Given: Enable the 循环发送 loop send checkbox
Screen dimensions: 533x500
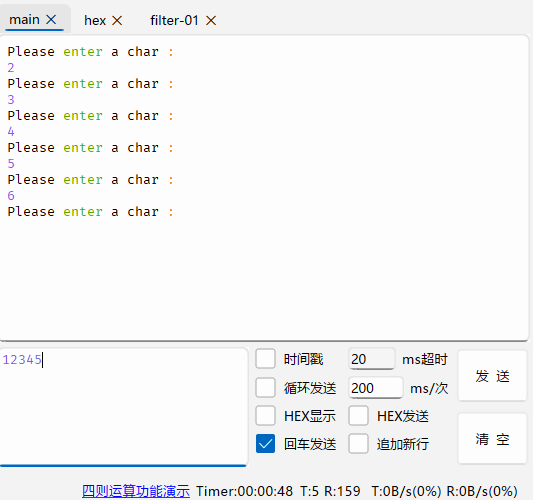Looking at the screenshot, I should pyautogui.click(x=265, y=387).
